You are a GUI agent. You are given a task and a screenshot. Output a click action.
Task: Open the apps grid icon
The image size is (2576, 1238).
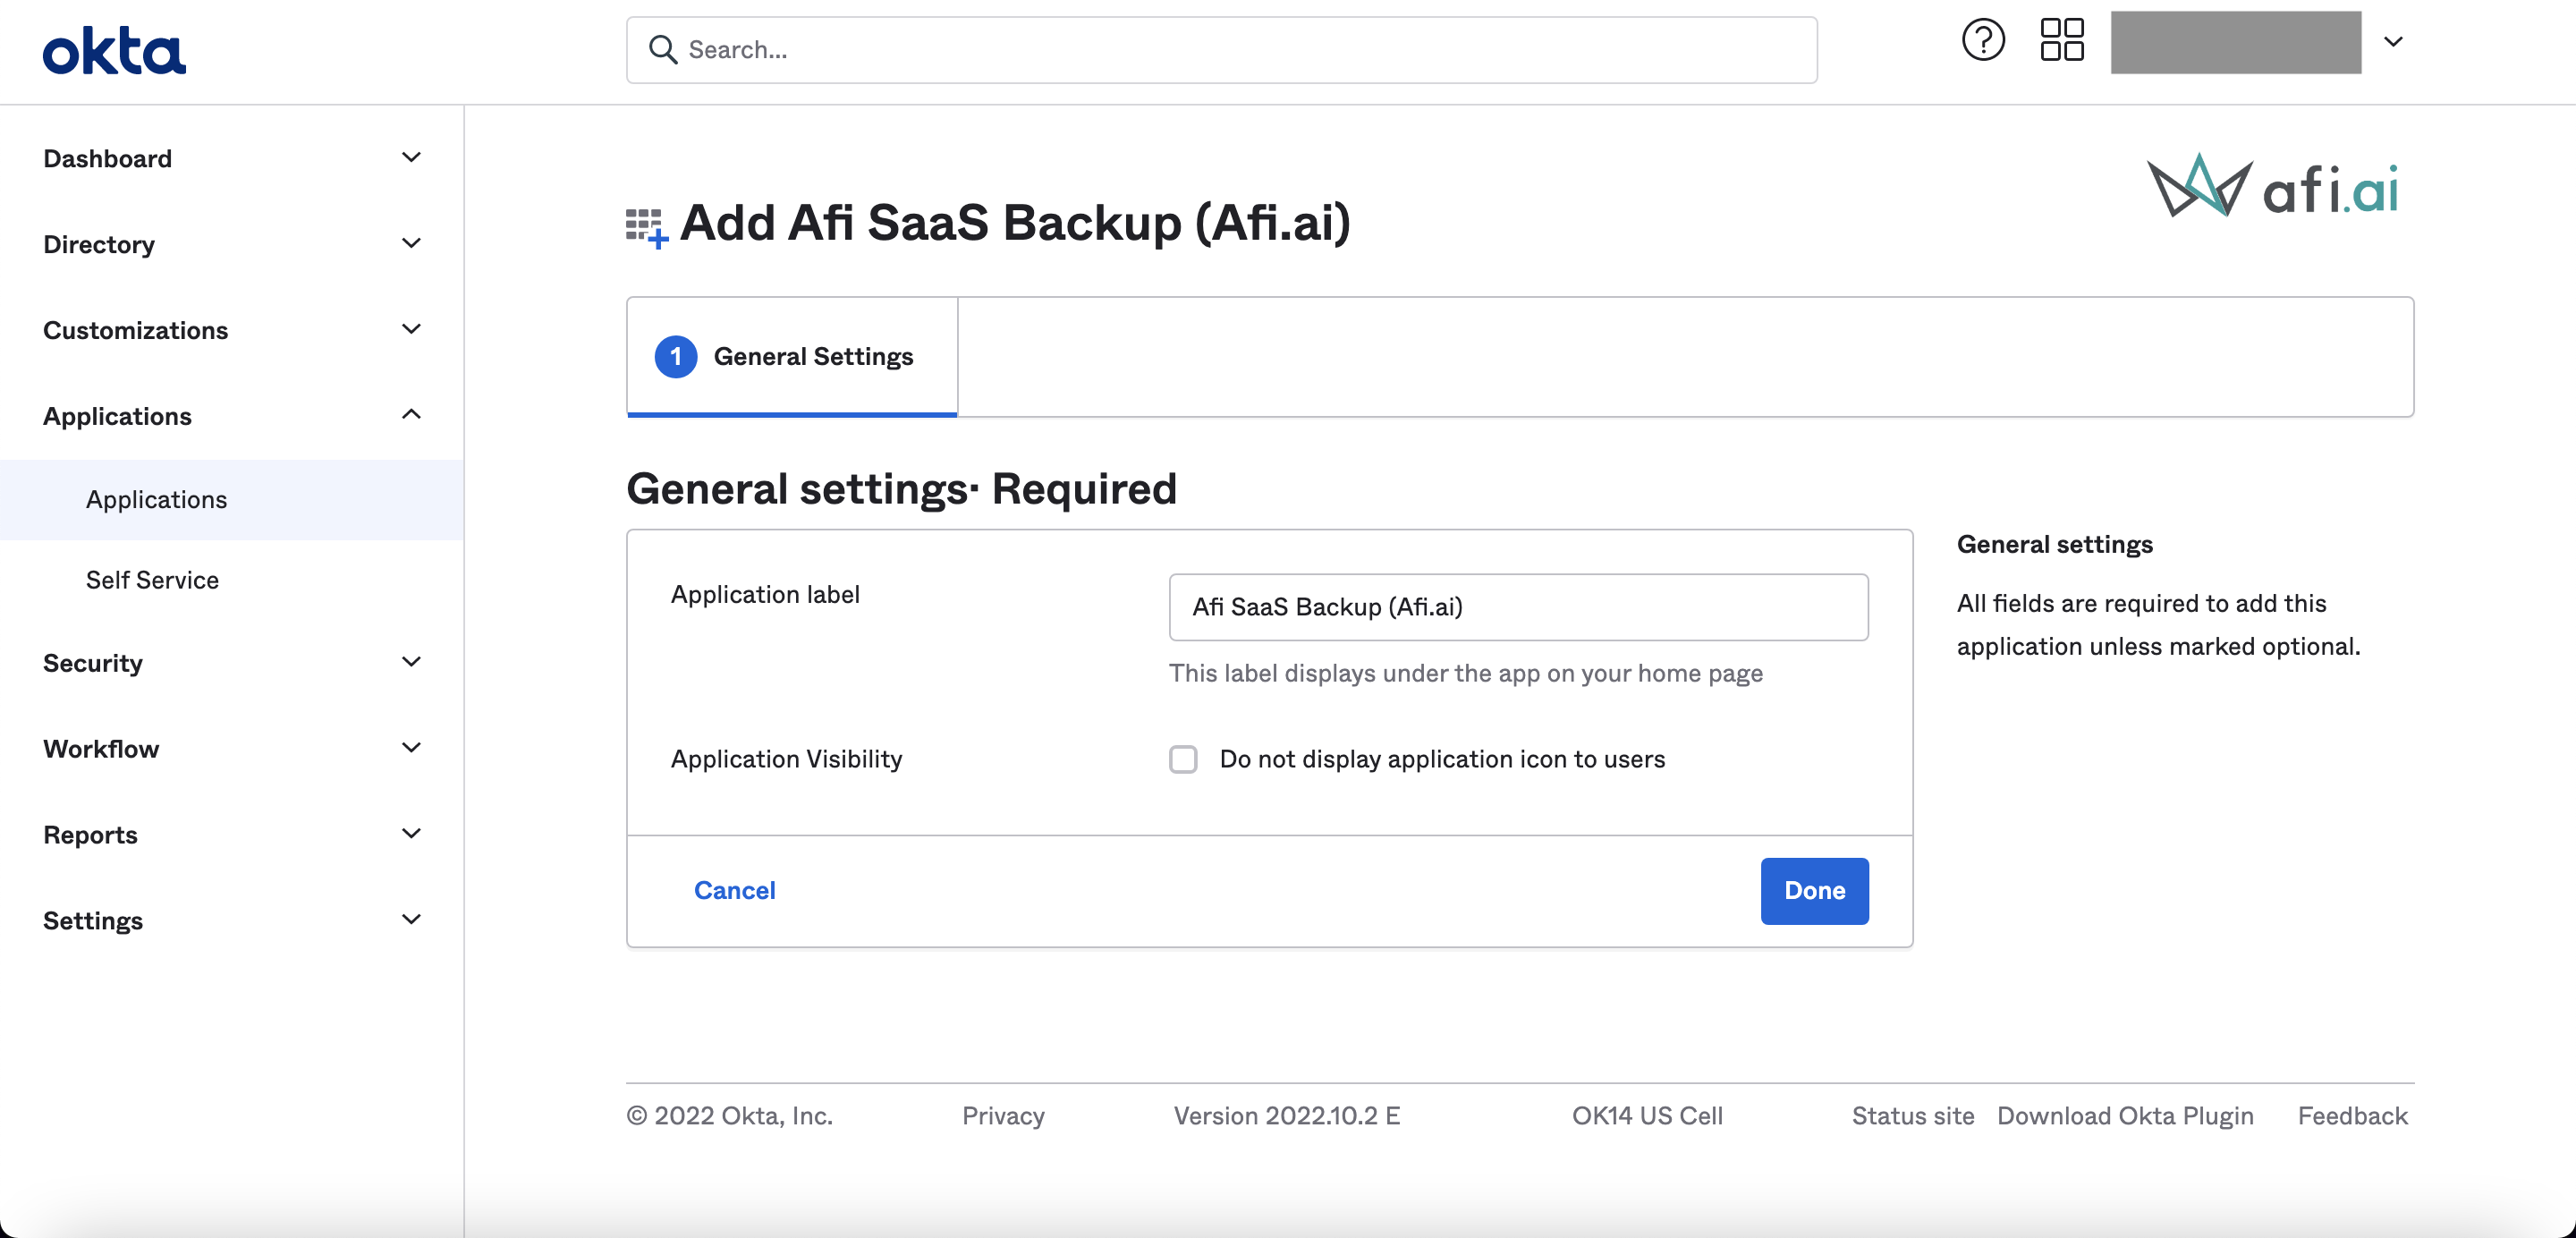(x=2061, y=41)
